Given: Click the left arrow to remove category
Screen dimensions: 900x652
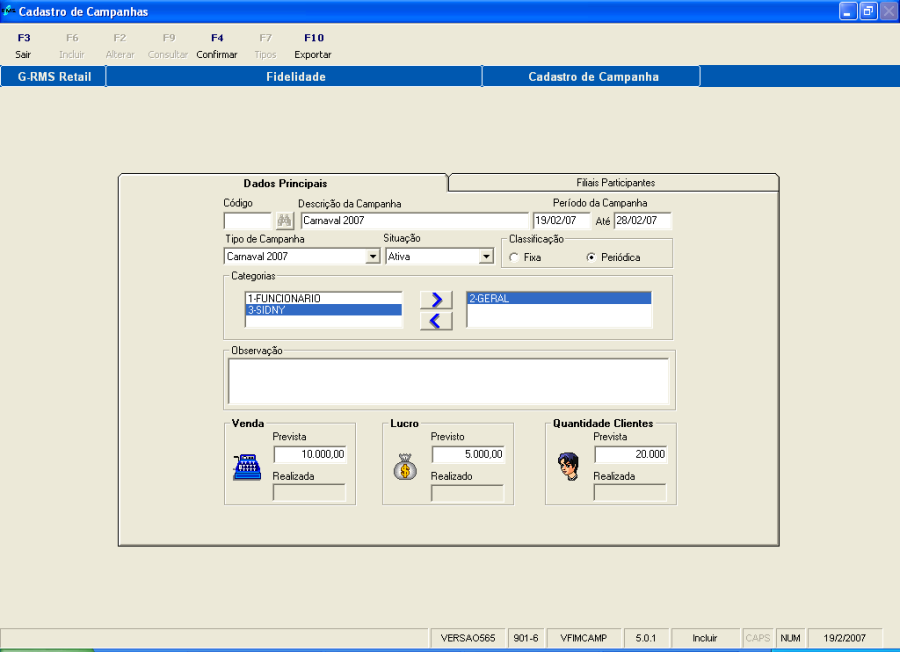Looking at the screenshot, I should pos(435,321).
